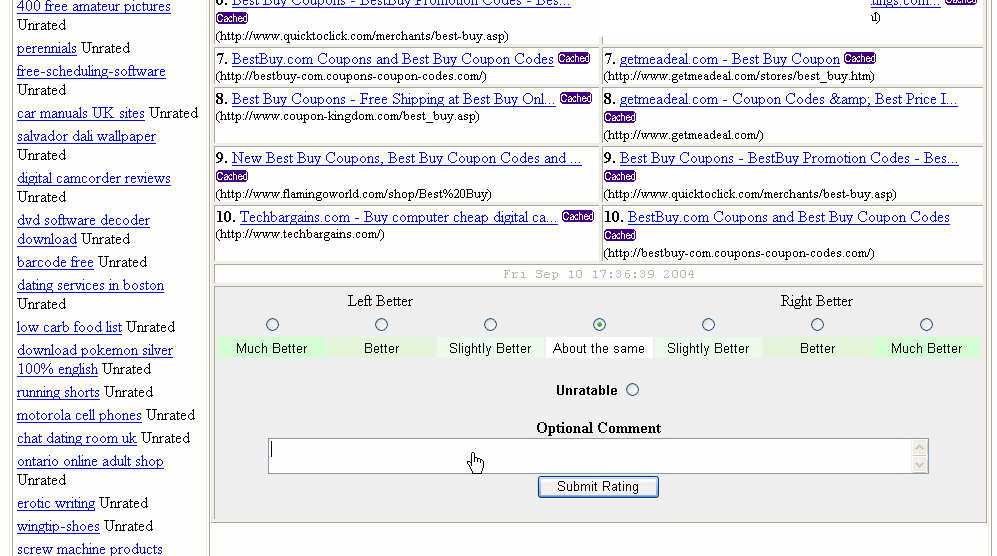
Task: Click the 'Fri Sep 10 17:36:39 2004' timestamp
Action: 598,274
